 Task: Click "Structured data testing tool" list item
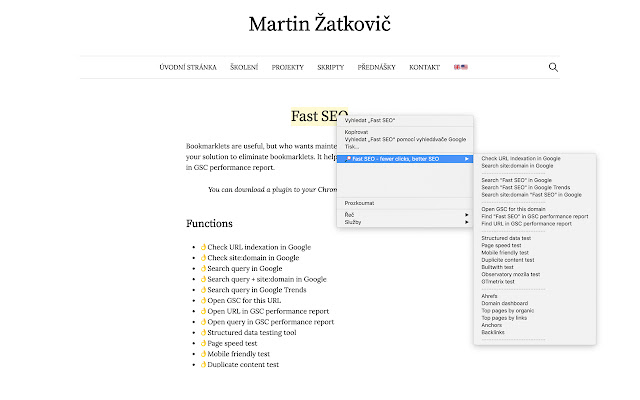[252, 333]
